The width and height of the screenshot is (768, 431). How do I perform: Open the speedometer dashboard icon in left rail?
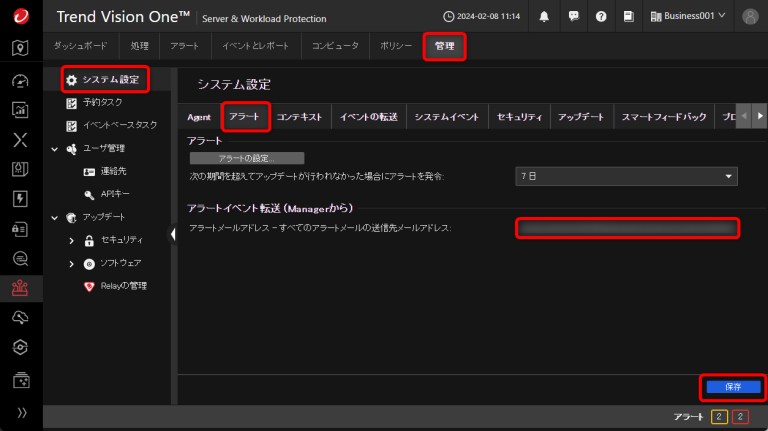click(x=20, y=81)
